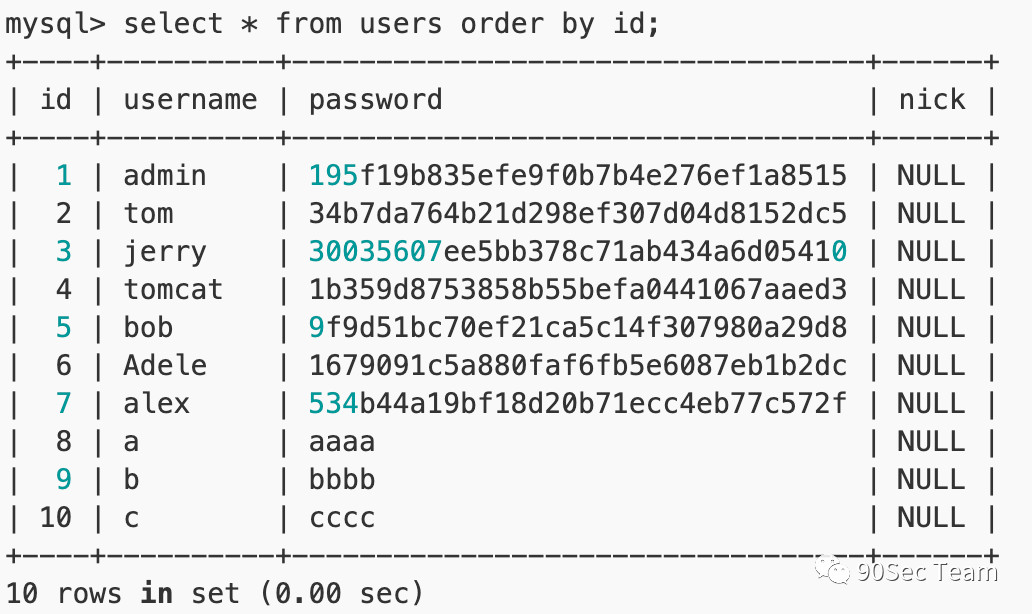1032x614 pixels.
Task: Click the username column header
Action: [190, 100]
